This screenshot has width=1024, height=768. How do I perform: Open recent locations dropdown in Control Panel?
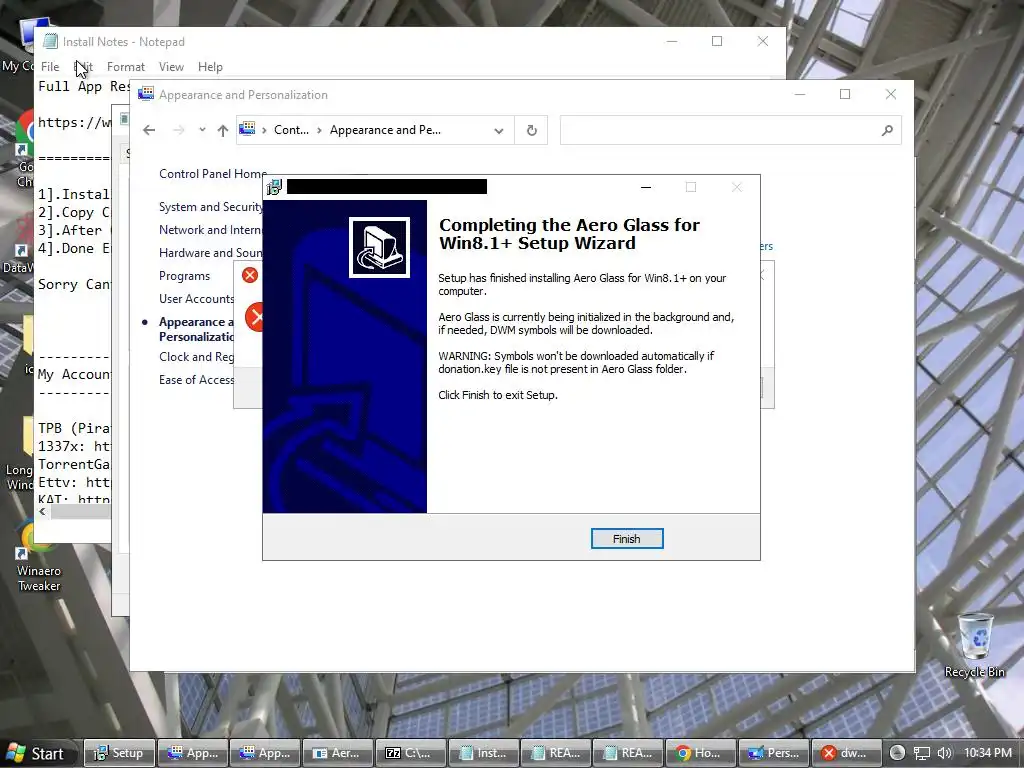tap(202, 130)
